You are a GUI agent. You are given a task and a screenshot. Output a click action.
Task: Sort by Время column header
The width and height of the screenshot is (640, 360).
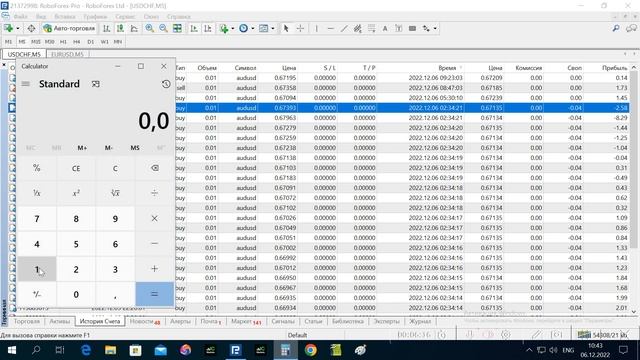click(x=448, y=68)
